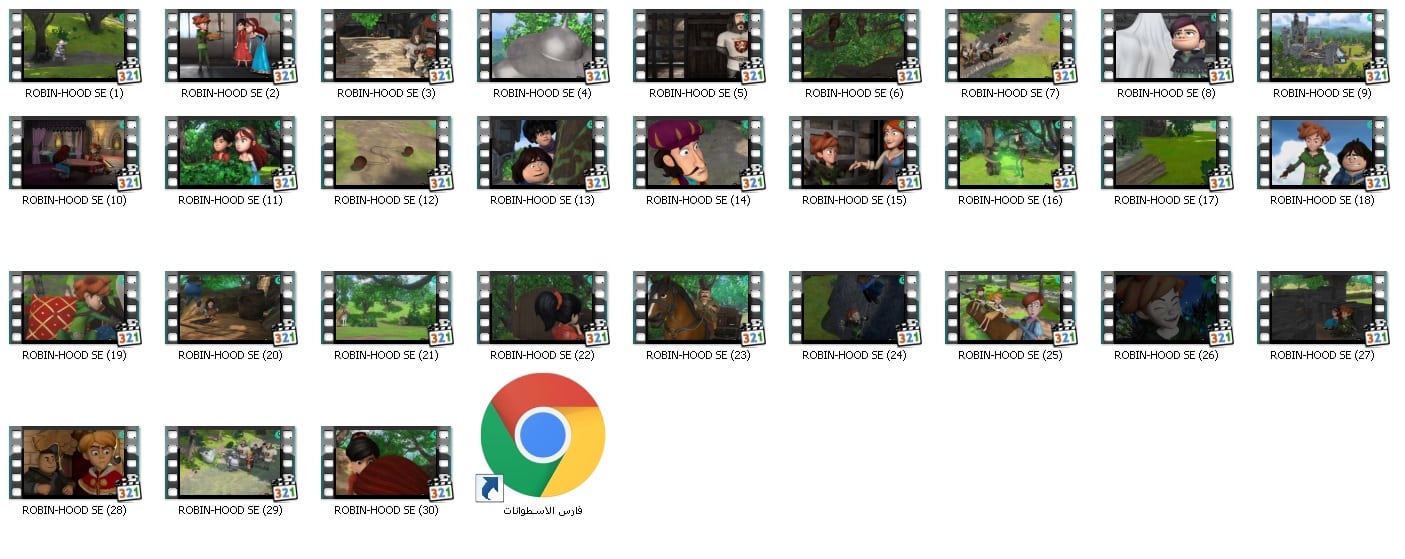Select the ROBIN-HOOD SE (4) video file icon

tap(542, 46)
